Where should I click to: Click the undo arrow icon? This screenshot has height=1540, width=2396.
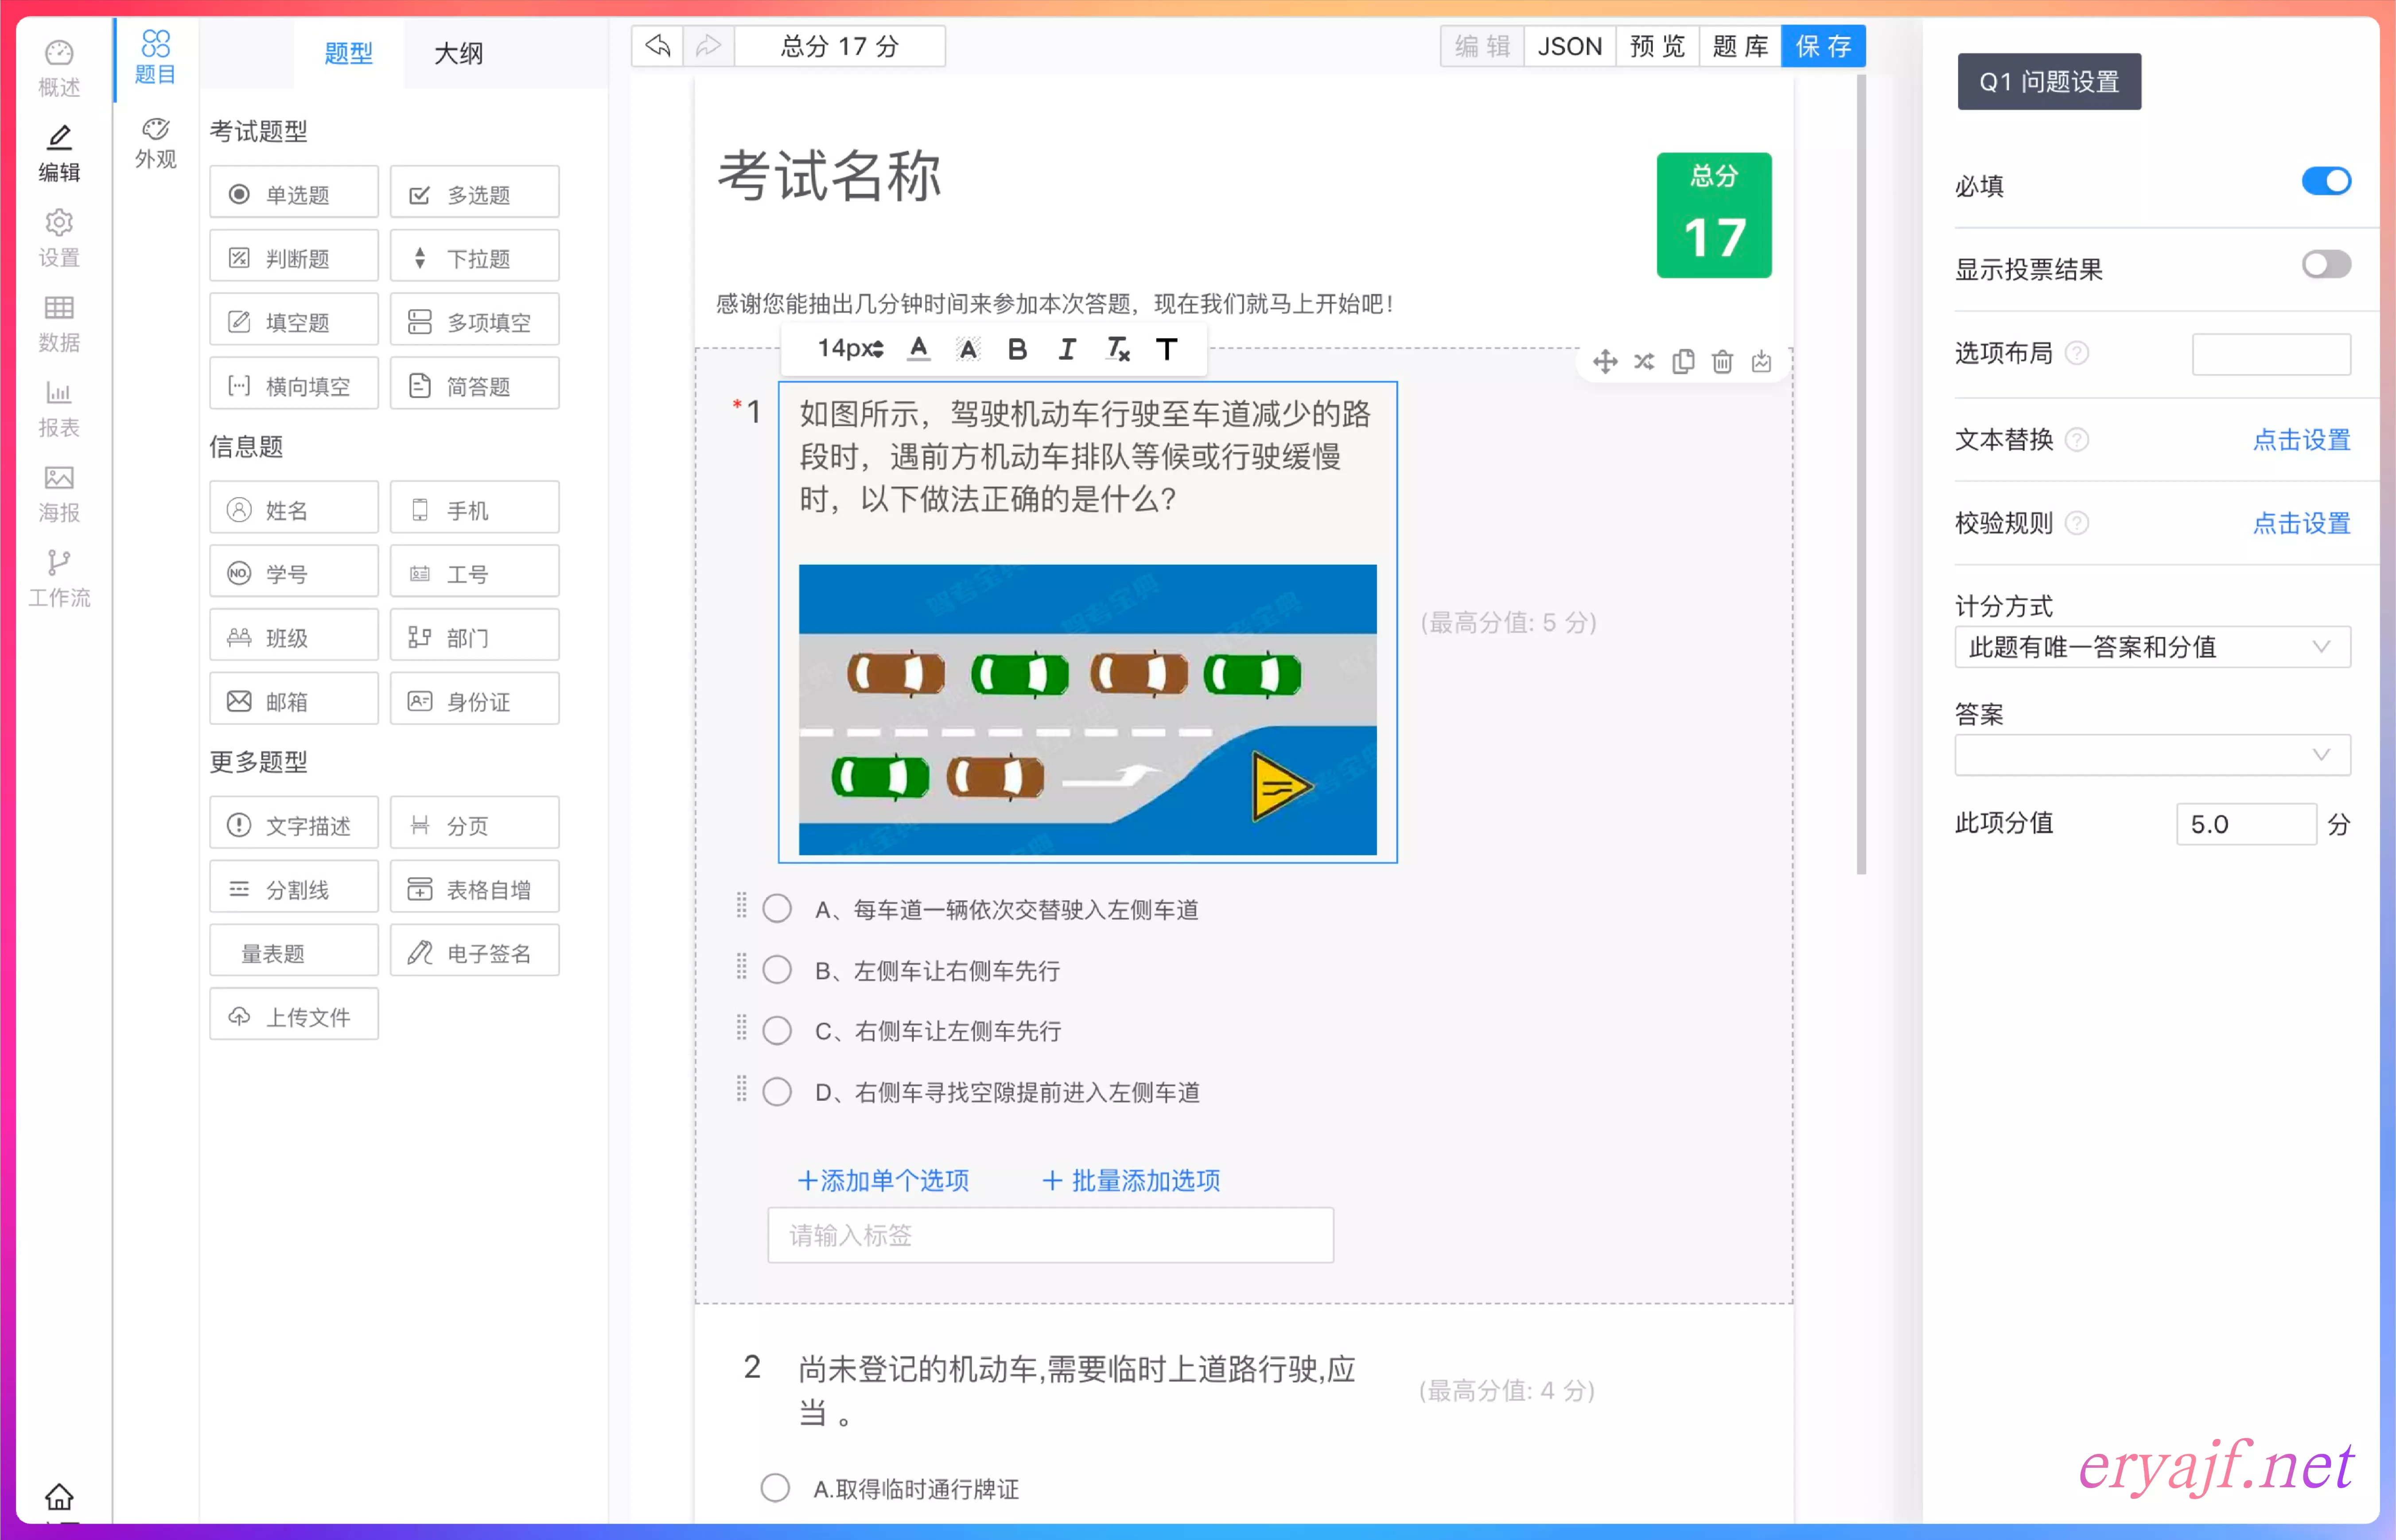point(658,46)
